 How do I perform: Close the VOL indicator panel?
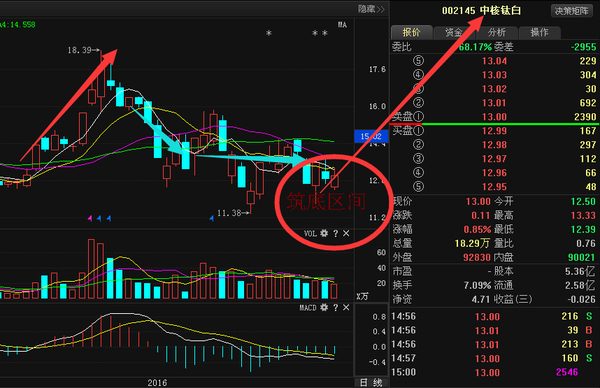[346, 233]
